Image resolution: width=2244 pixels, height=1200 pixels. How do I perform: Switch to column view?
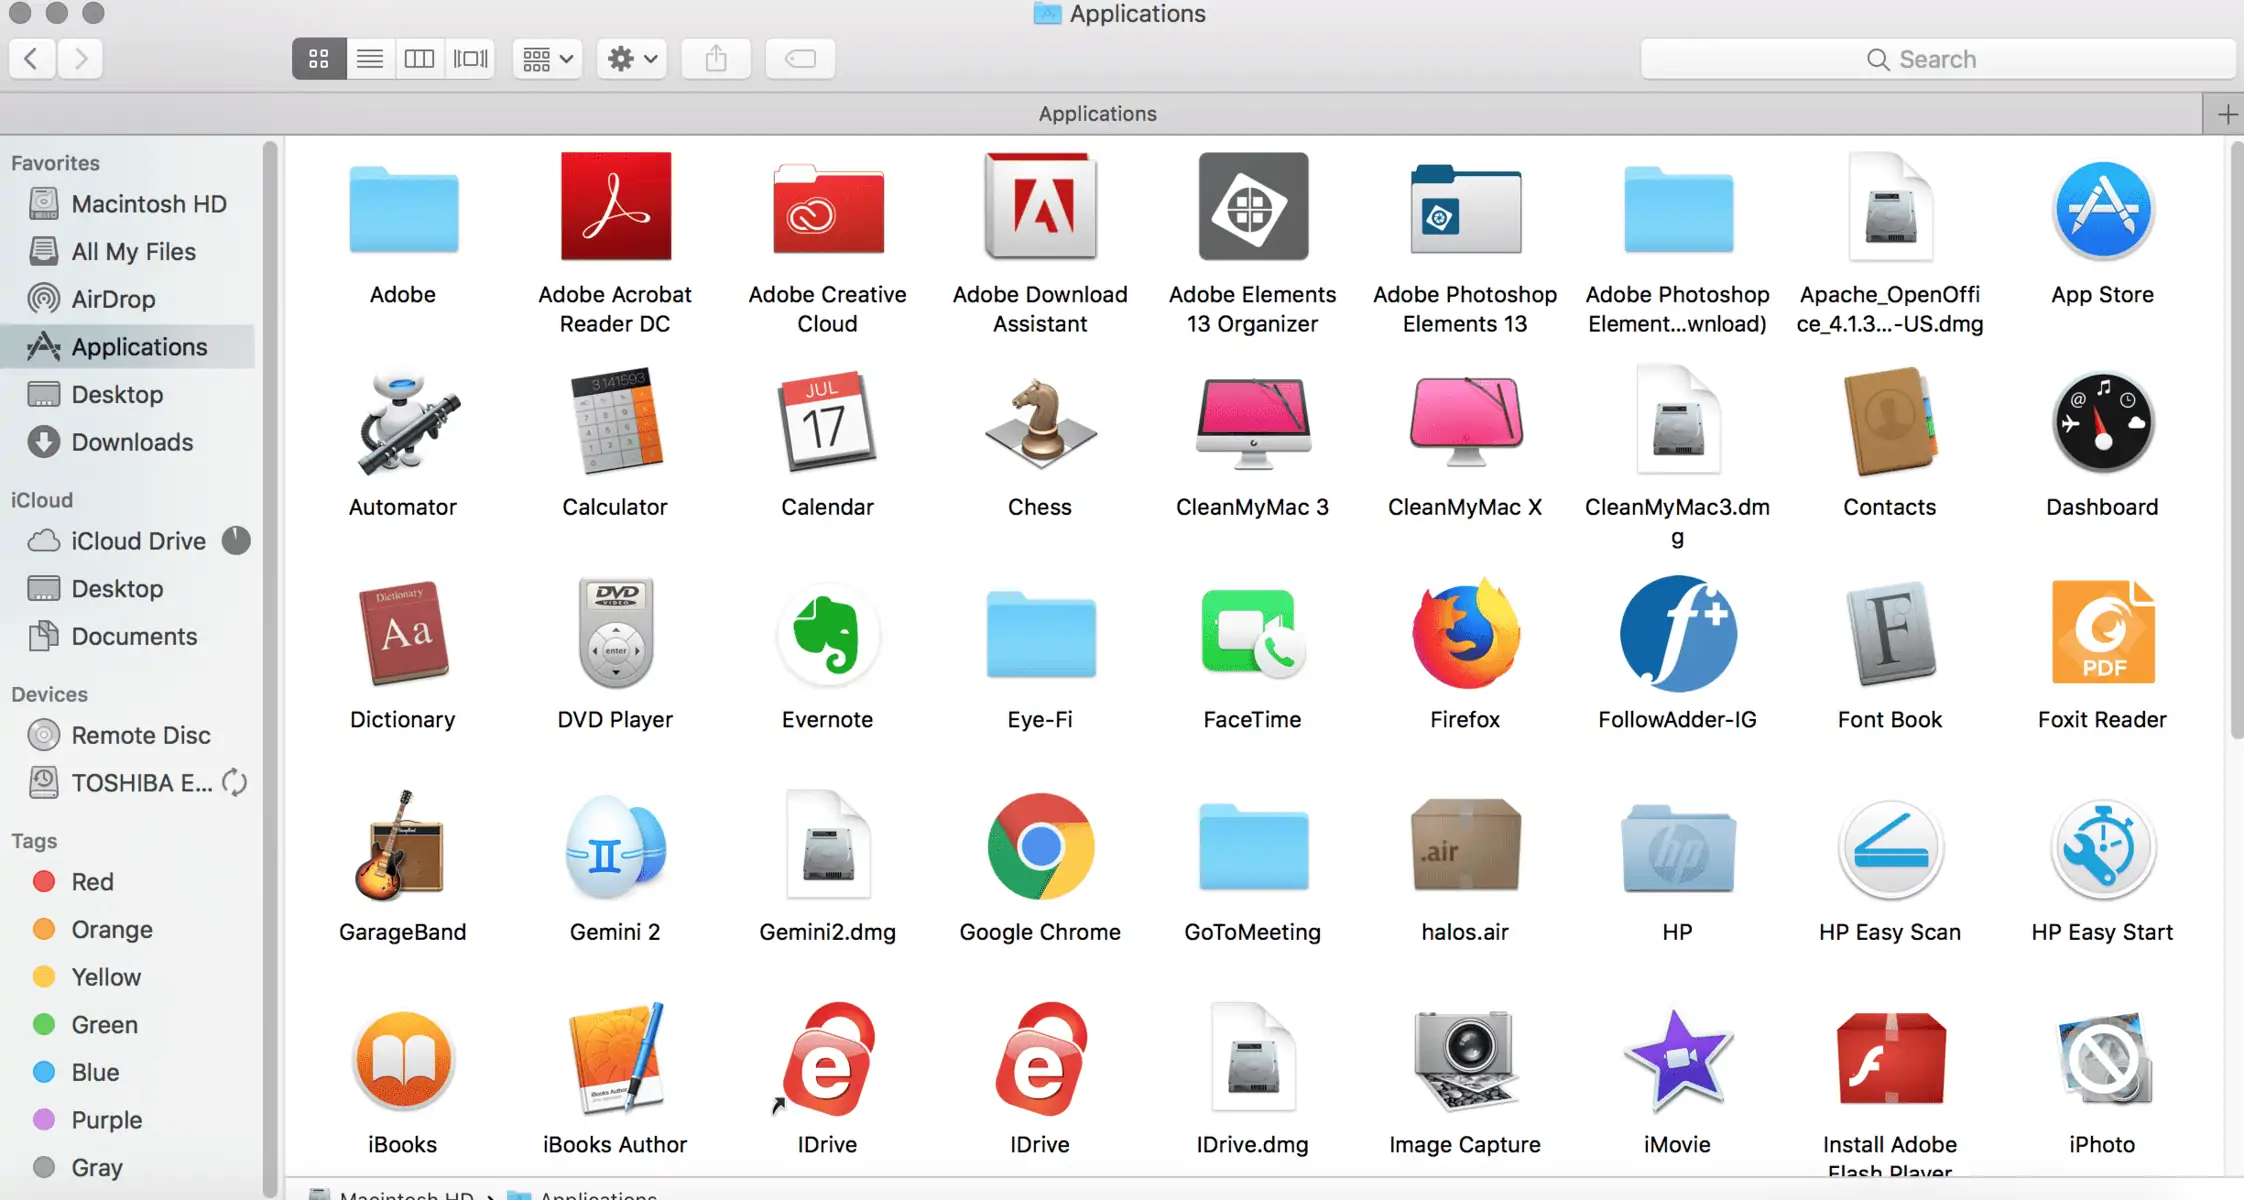tap(420, 59)
